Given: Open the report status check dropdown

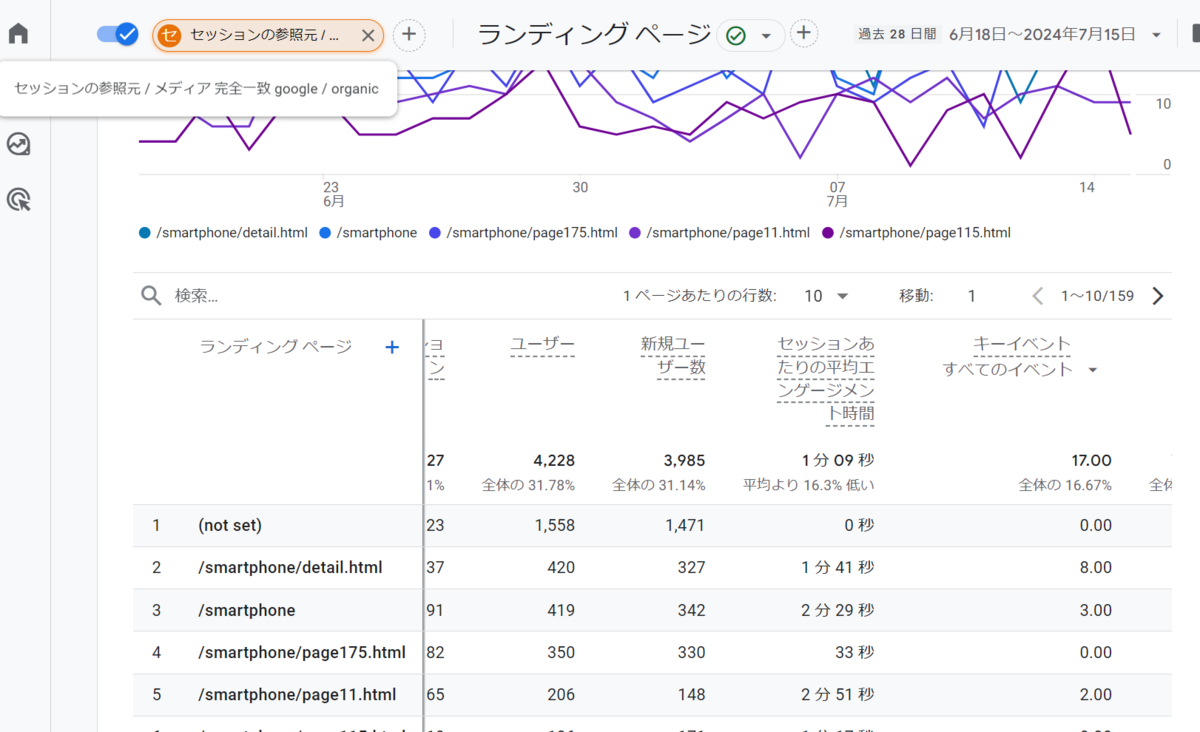Looking at the screenshot, I should click(750, 35).
